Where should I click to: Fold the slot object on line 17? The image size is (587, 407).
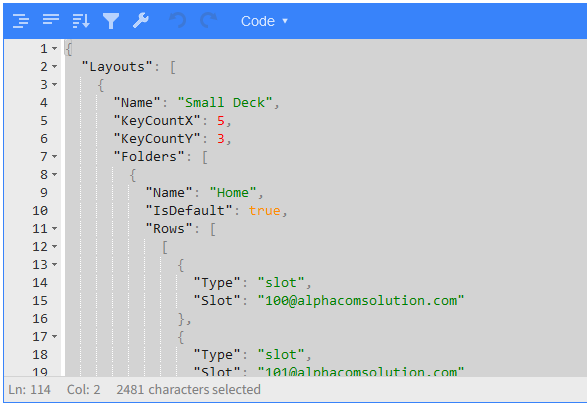(55, 336)
